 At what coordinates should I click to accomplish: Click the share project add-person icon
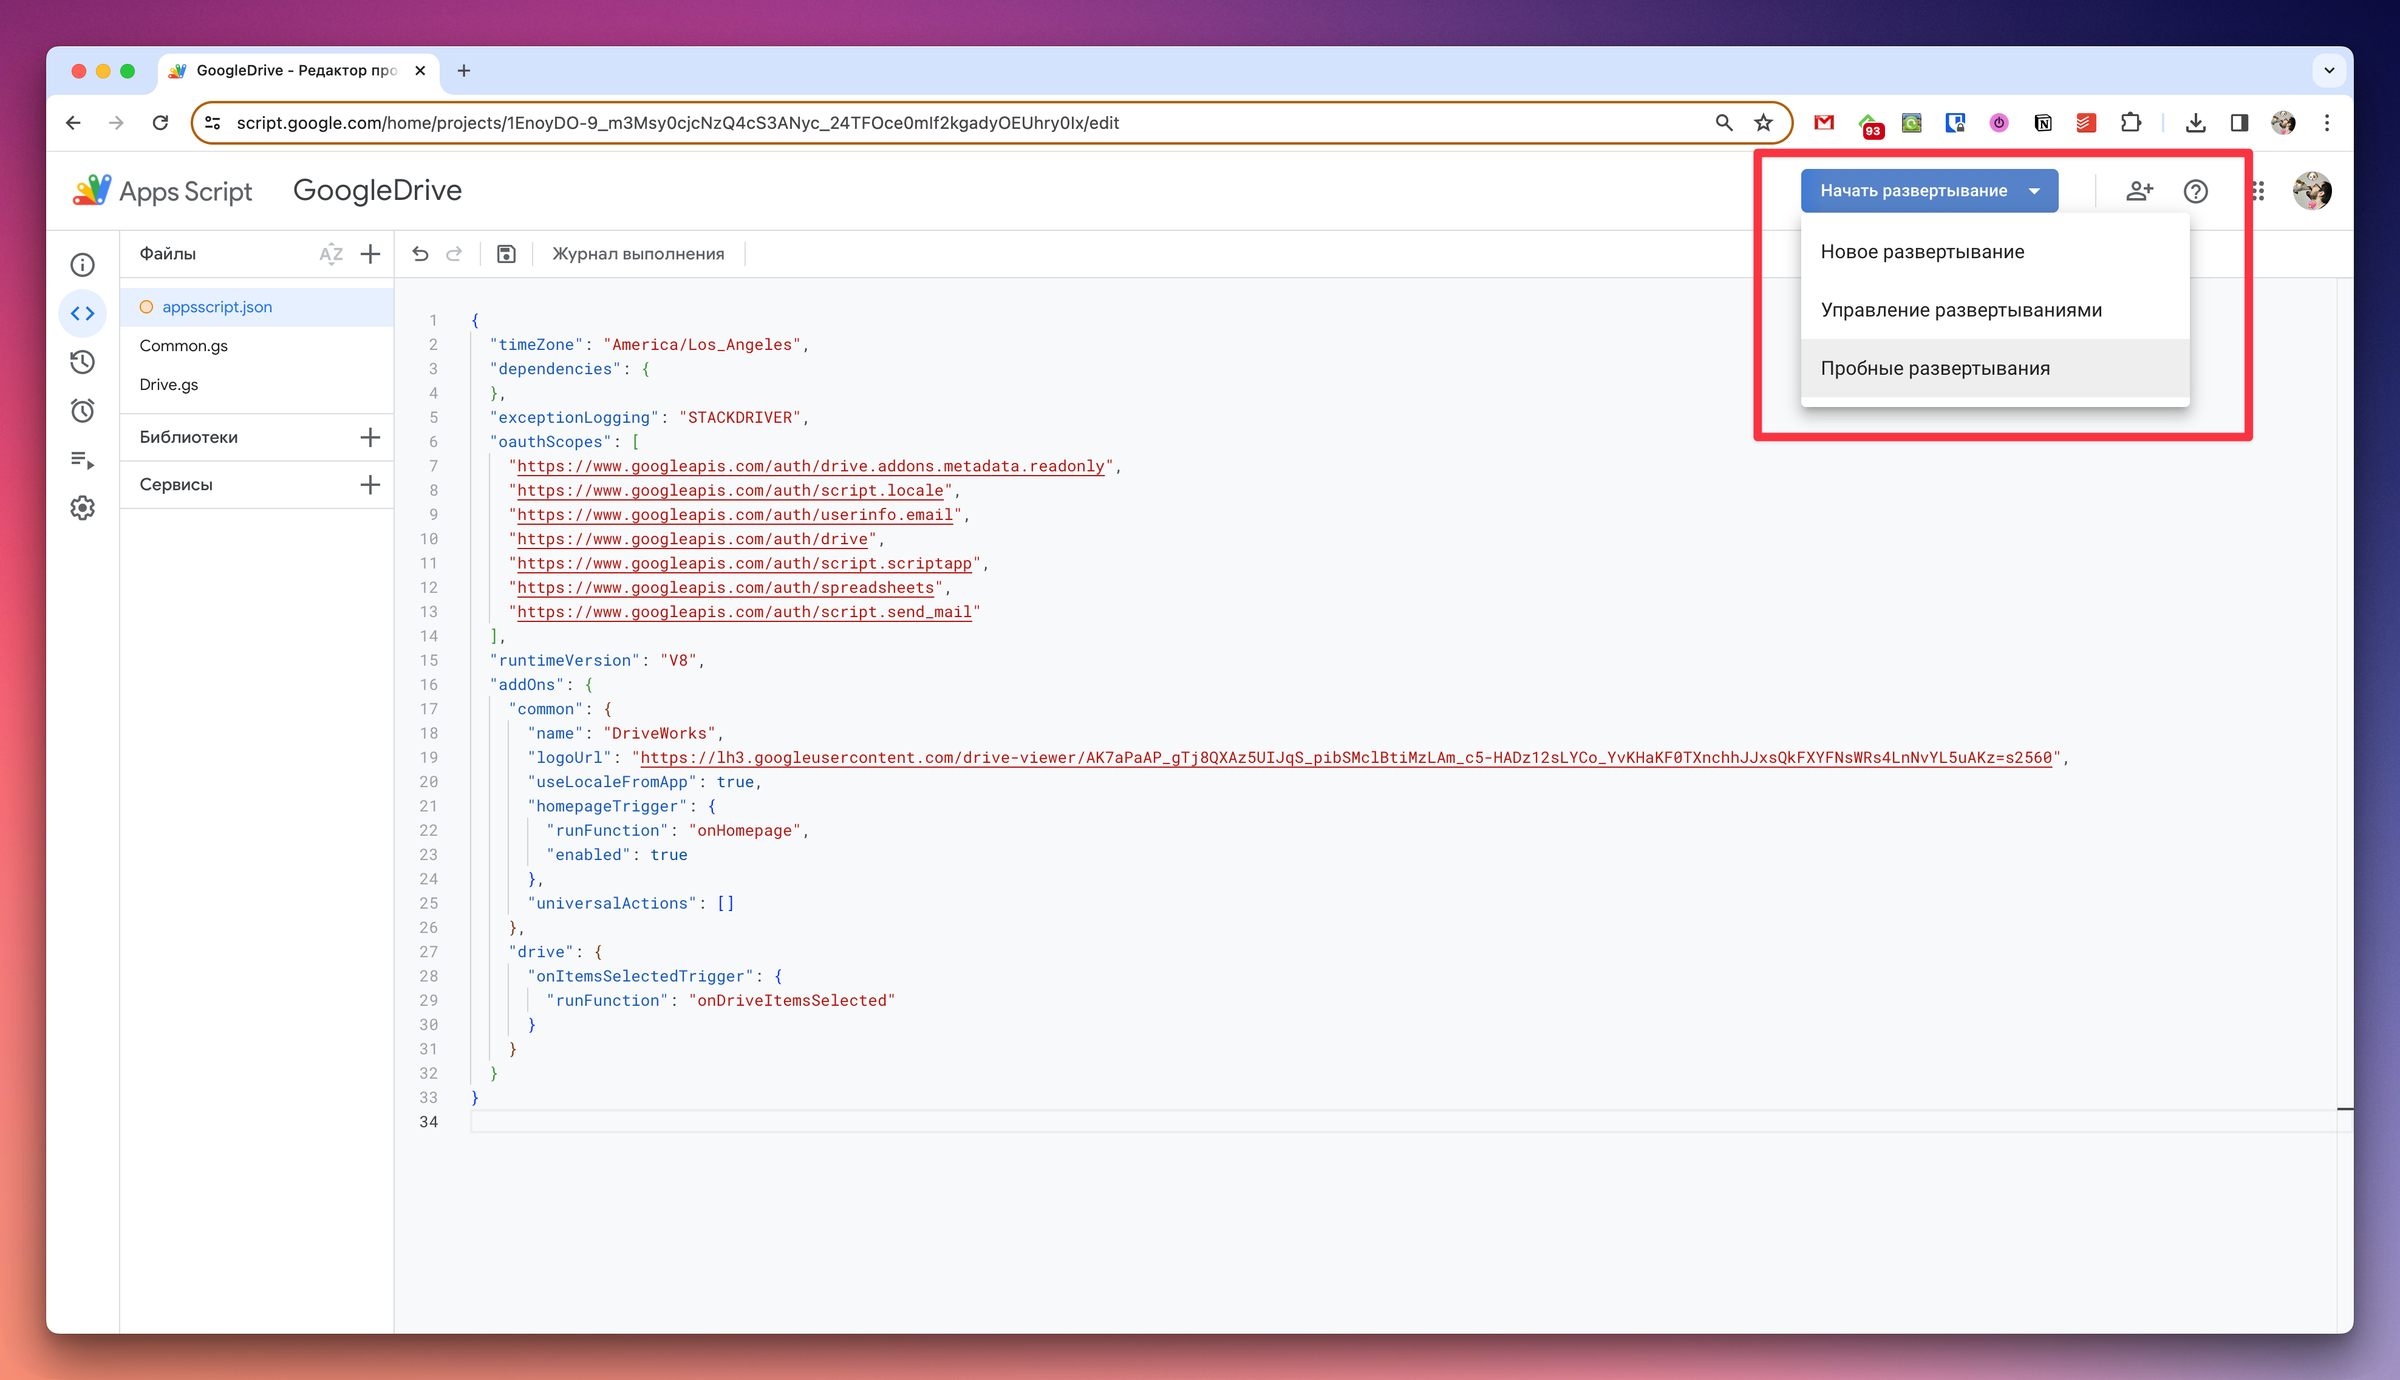[x=2139, y=191]
